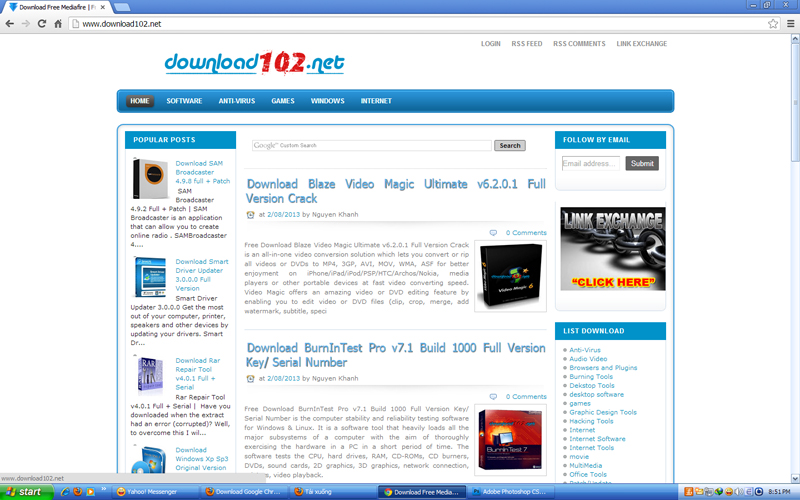
Task: Open the Browsers and Plugins category link
Action: [x=603, y=368]
